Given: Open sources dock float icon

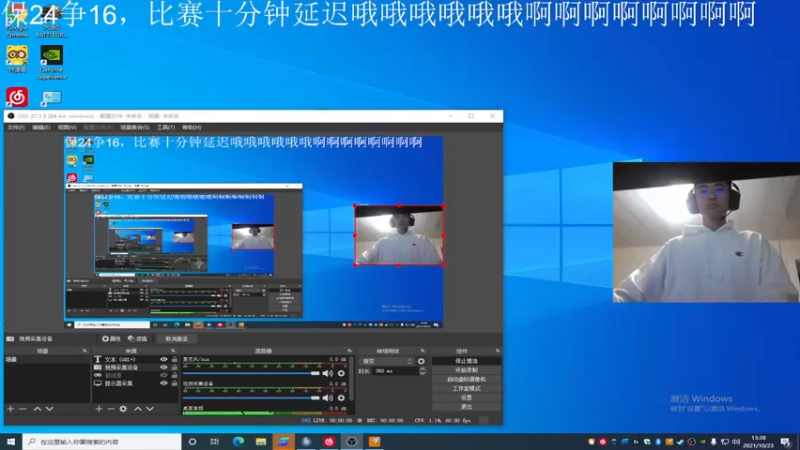Looking at the screenshot, I should click(173, 351).
